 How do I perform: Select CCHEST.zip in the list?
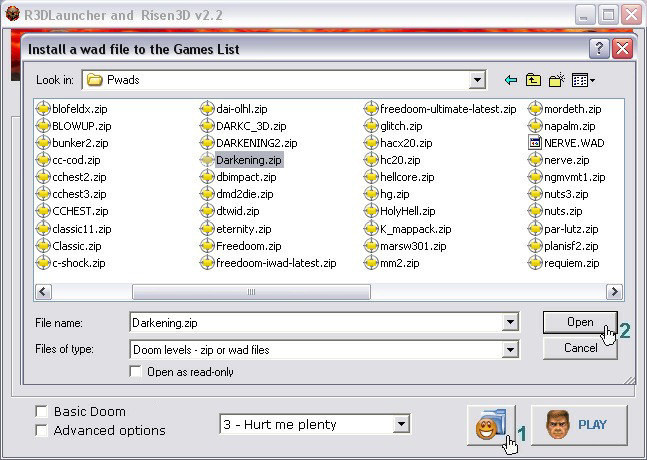pos(80,211)
